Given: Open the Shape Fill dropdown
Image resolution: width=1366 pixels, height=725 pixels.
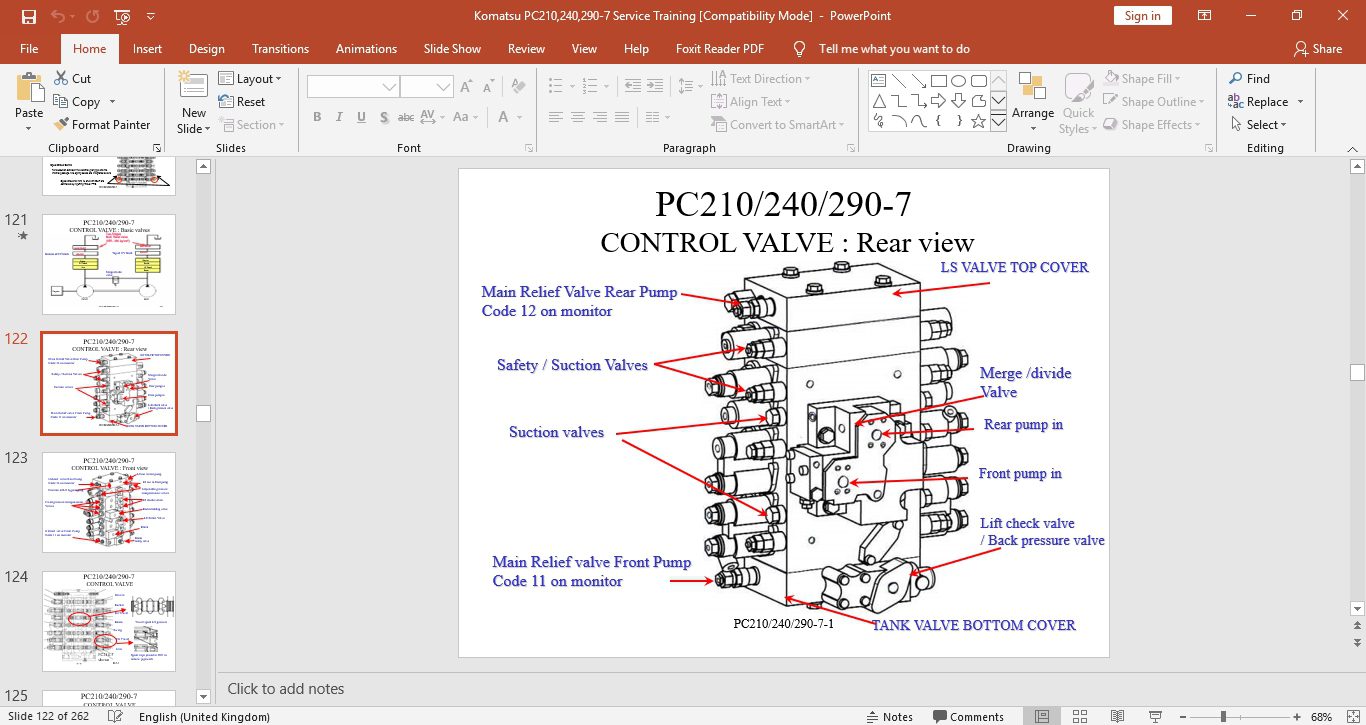Looking at the screenshot, I should click(x=1143, y=78).
